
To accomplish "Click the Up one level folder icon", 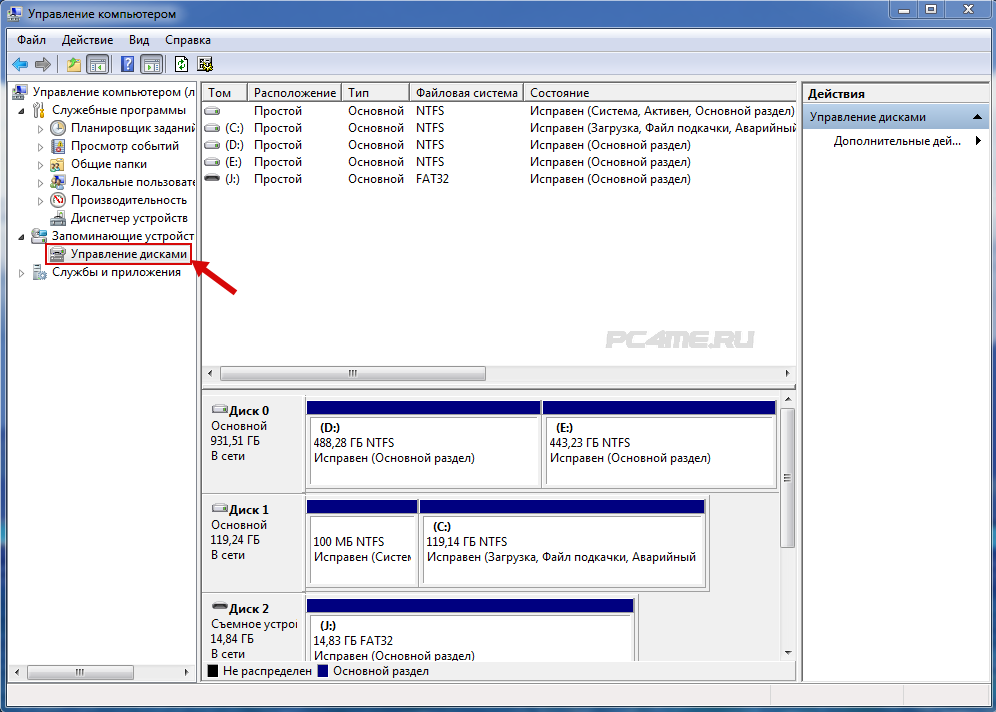I will [73, 65].
